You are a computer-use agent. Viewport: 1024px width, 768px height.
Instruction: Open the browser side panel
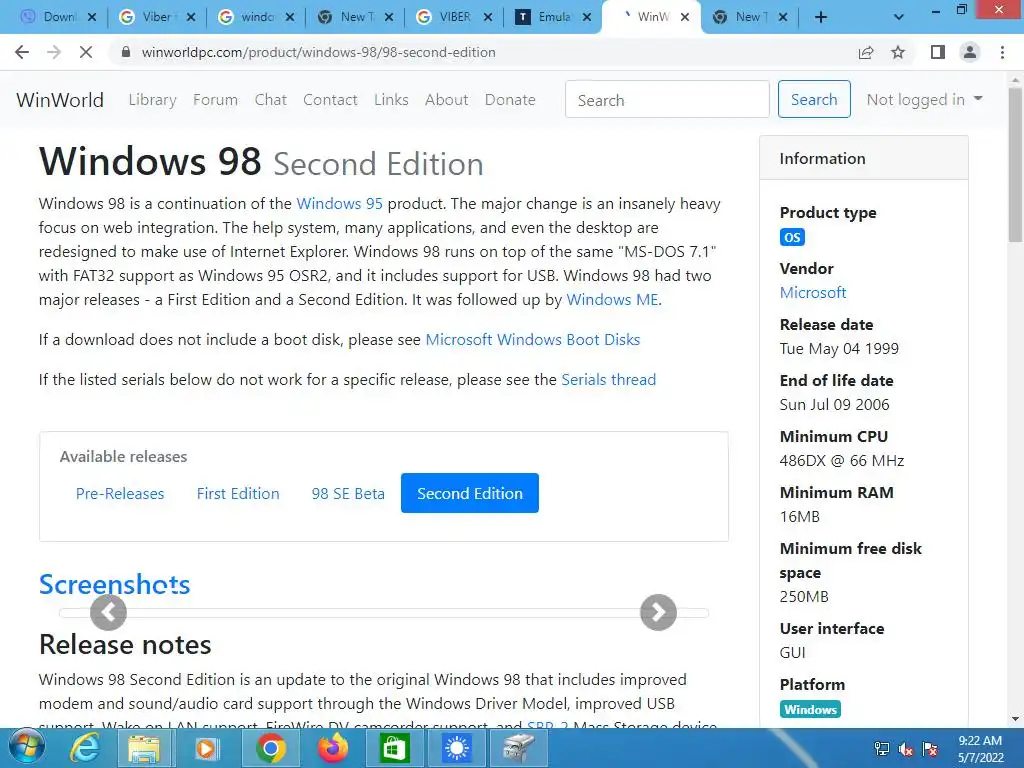coord(938,52)
